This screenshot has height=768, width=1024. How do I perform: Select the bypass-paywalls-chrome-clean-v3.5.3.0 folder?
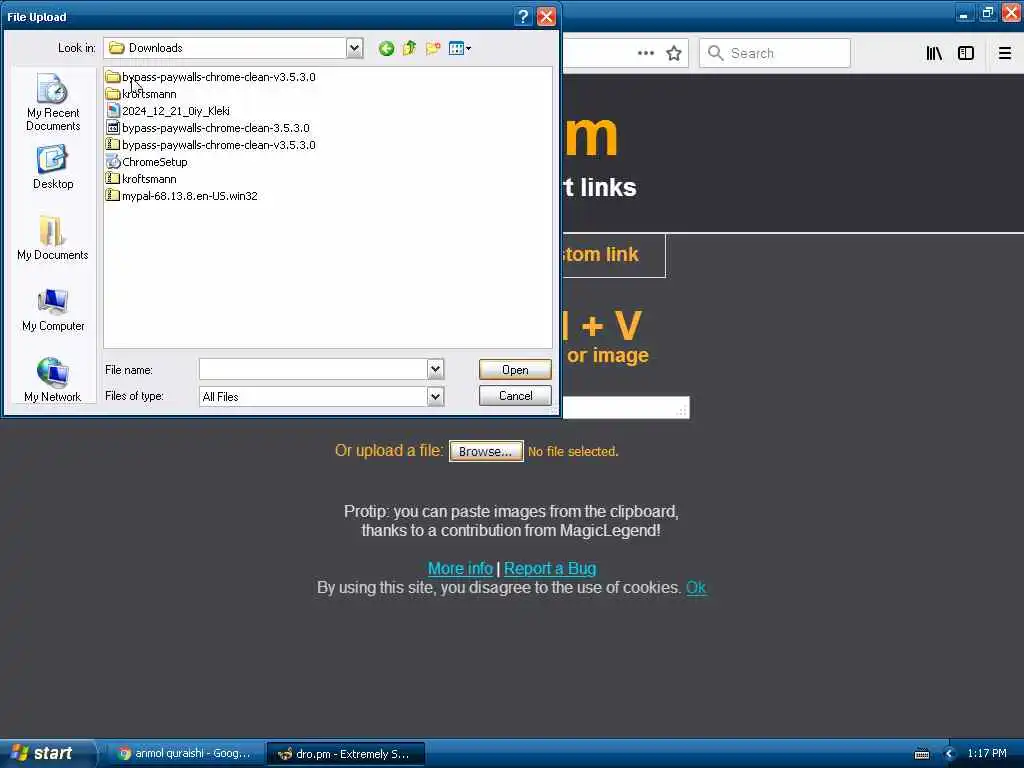(210, 77)
